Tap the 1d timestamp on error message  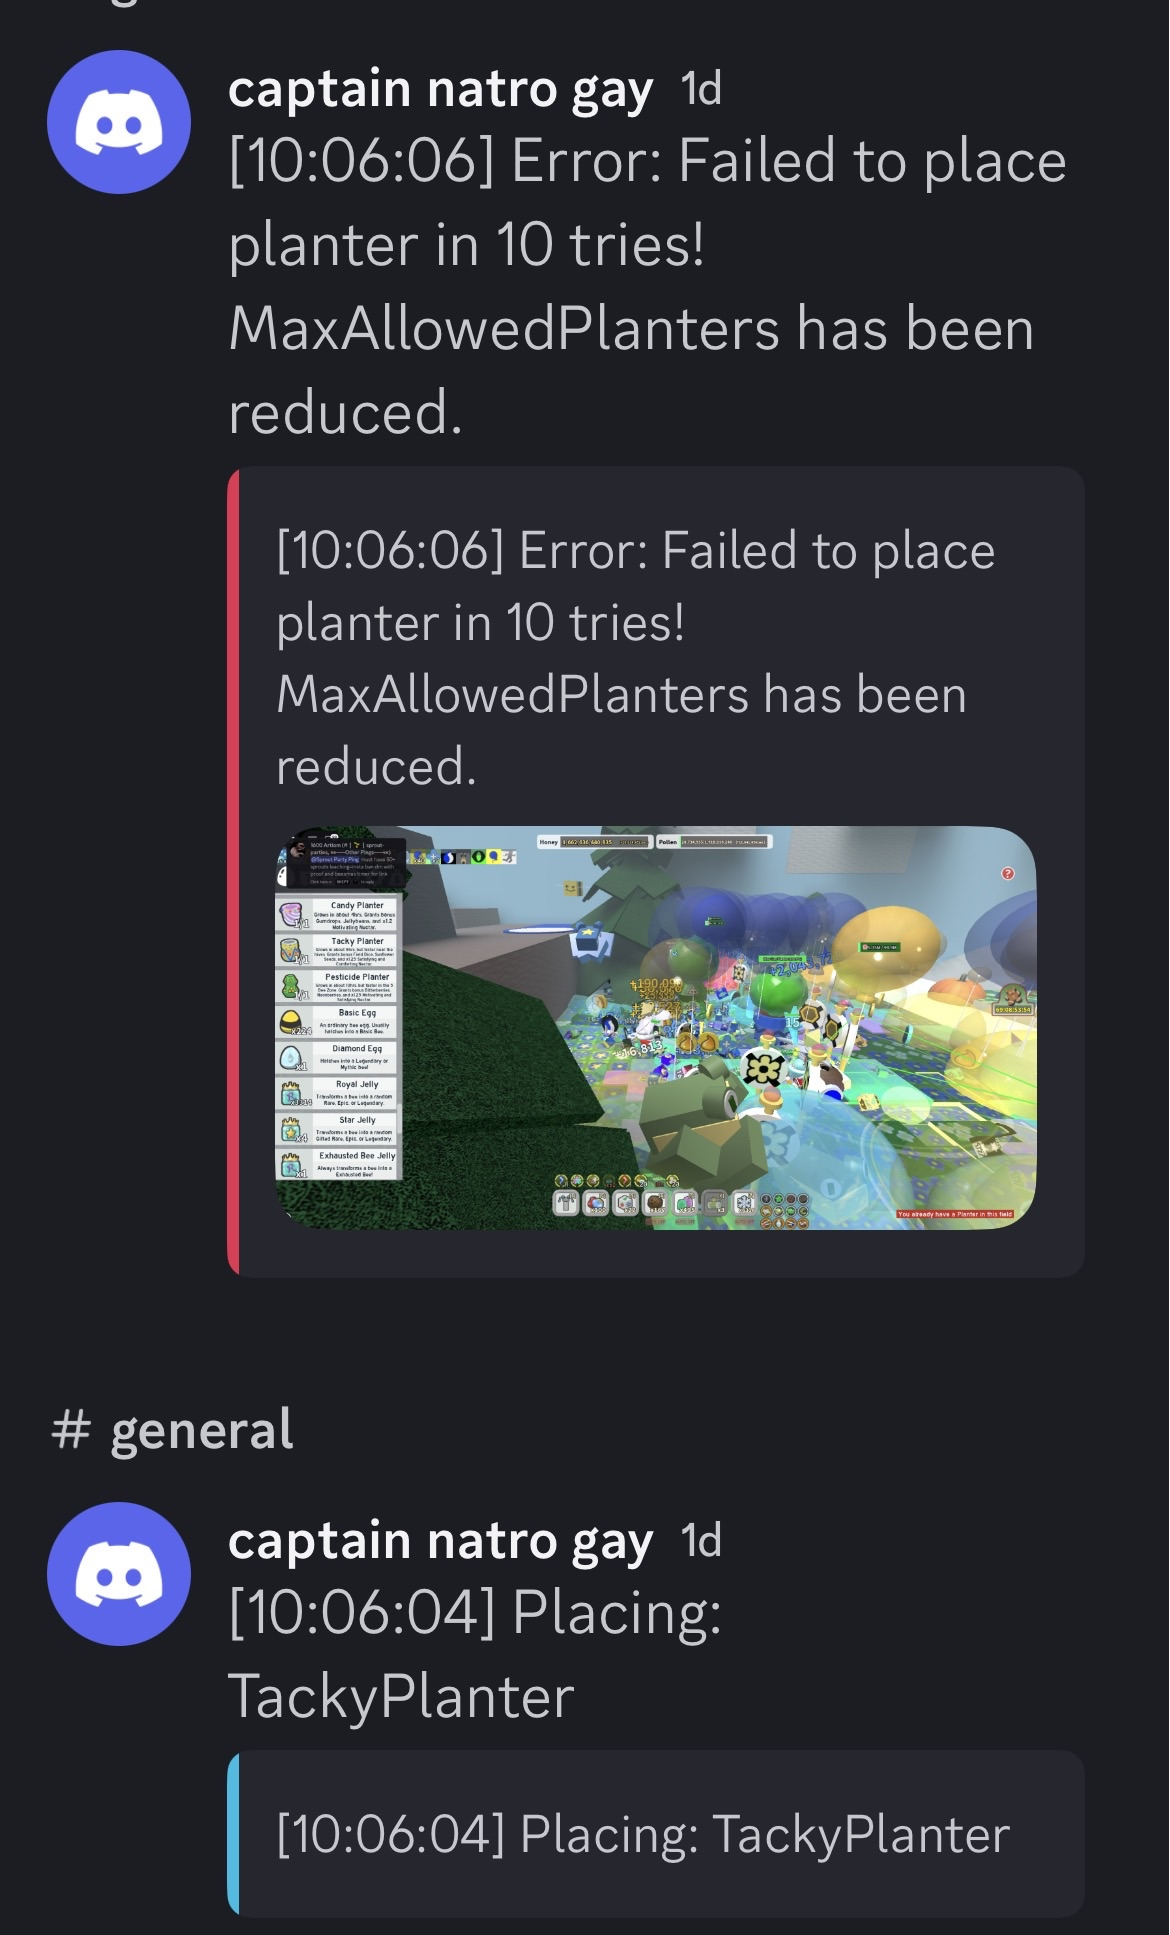pyautogui.click(x=701, y=89)
